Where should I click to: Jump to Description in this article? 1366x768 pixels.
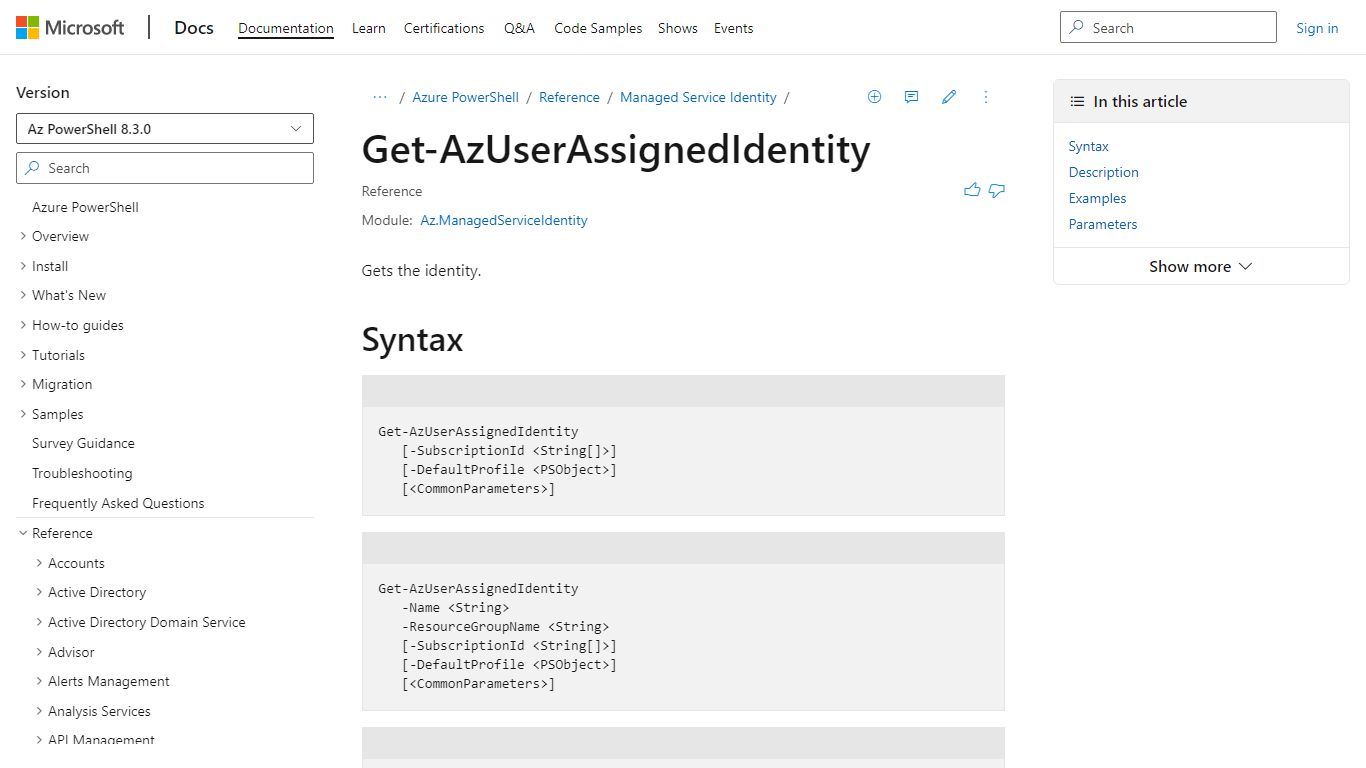pos(1103,172)
